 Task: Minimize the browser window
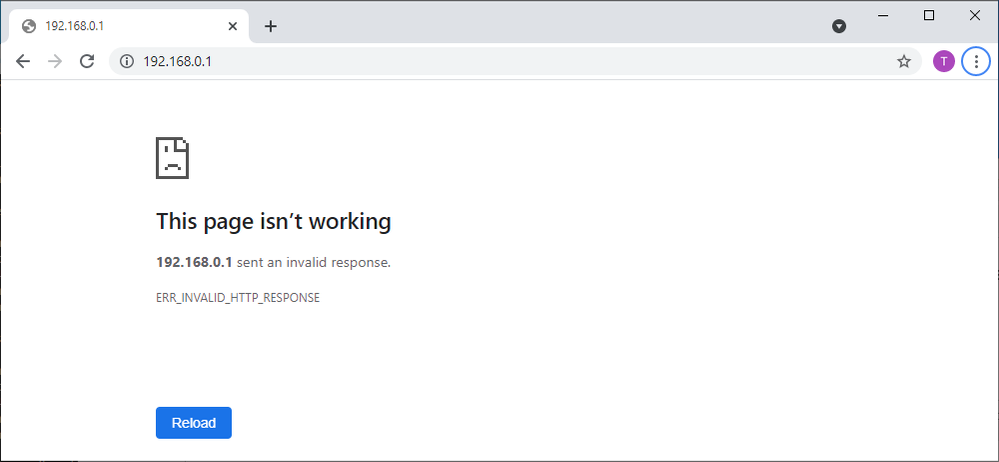point(883,15)
